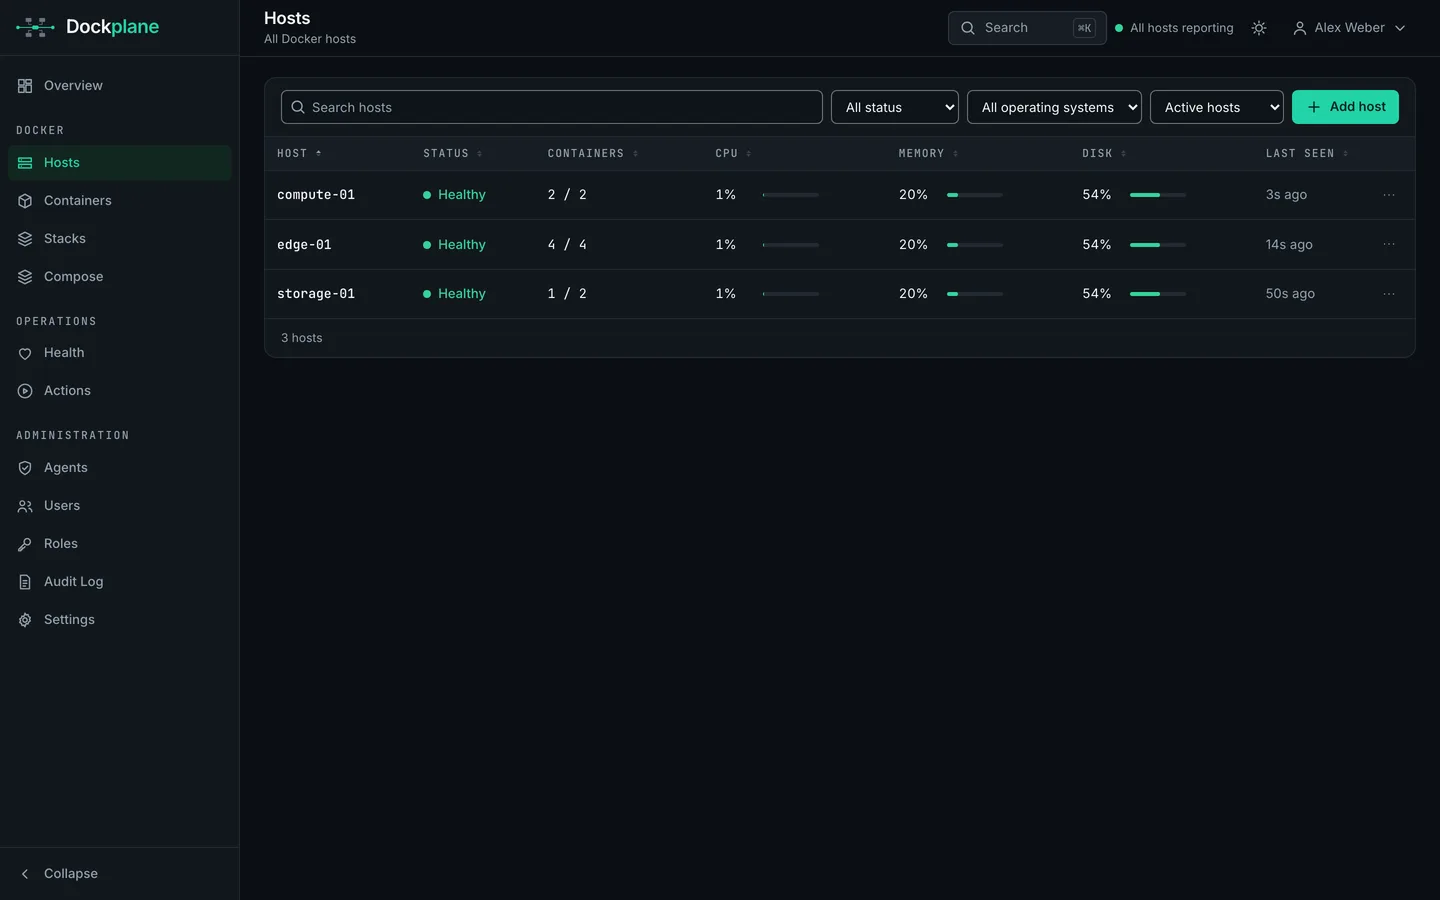Sort table by Status column header
Screen dimensions: 1440x900
coord(453,153)
